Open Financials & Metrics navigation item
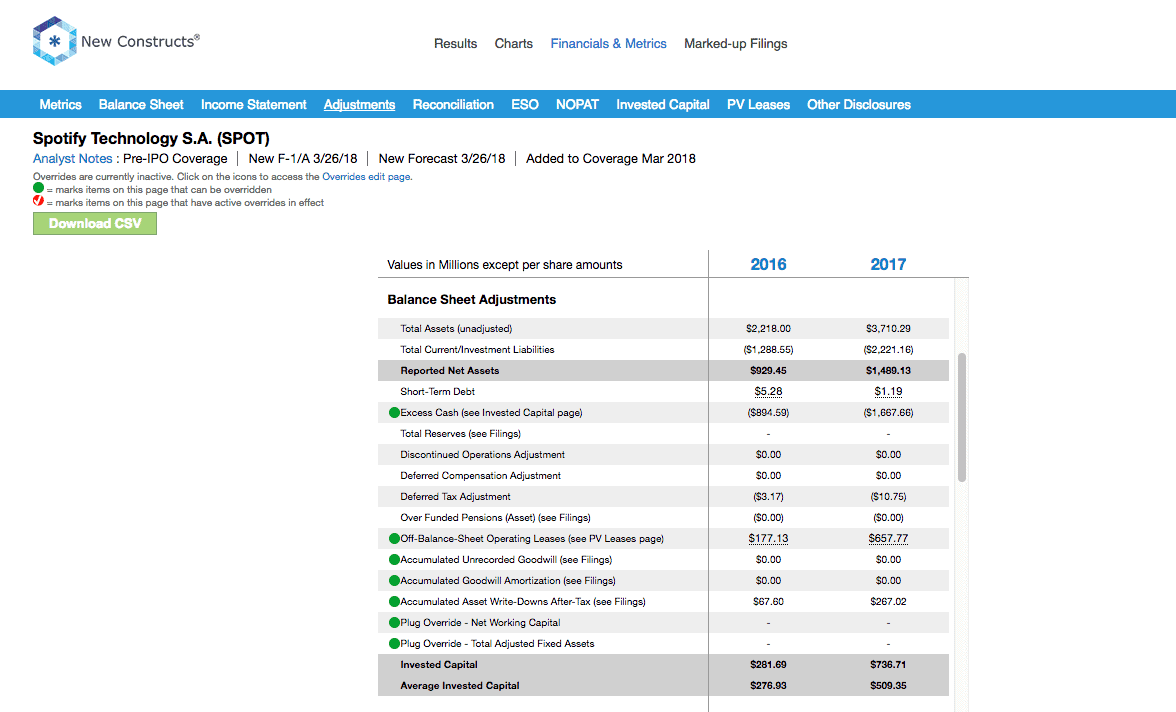 pos(608,44)
